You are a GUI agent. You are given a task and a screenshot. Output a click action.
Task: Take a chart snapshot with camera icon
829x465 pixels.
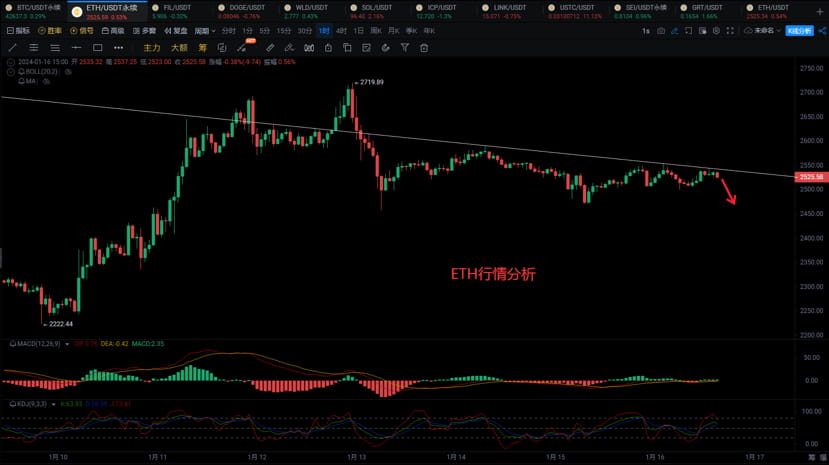(x=661, y=31)
